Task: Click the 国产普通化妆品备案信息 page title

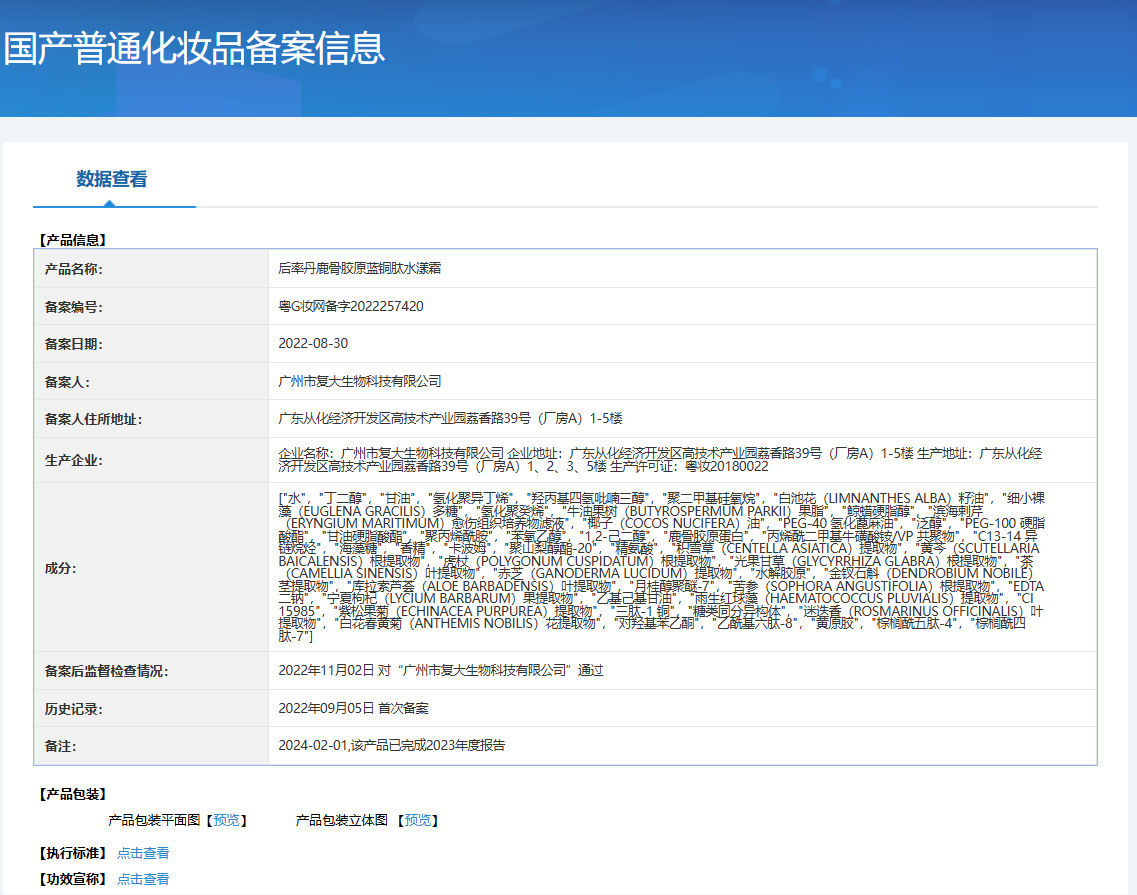Action: click(194, 48)
